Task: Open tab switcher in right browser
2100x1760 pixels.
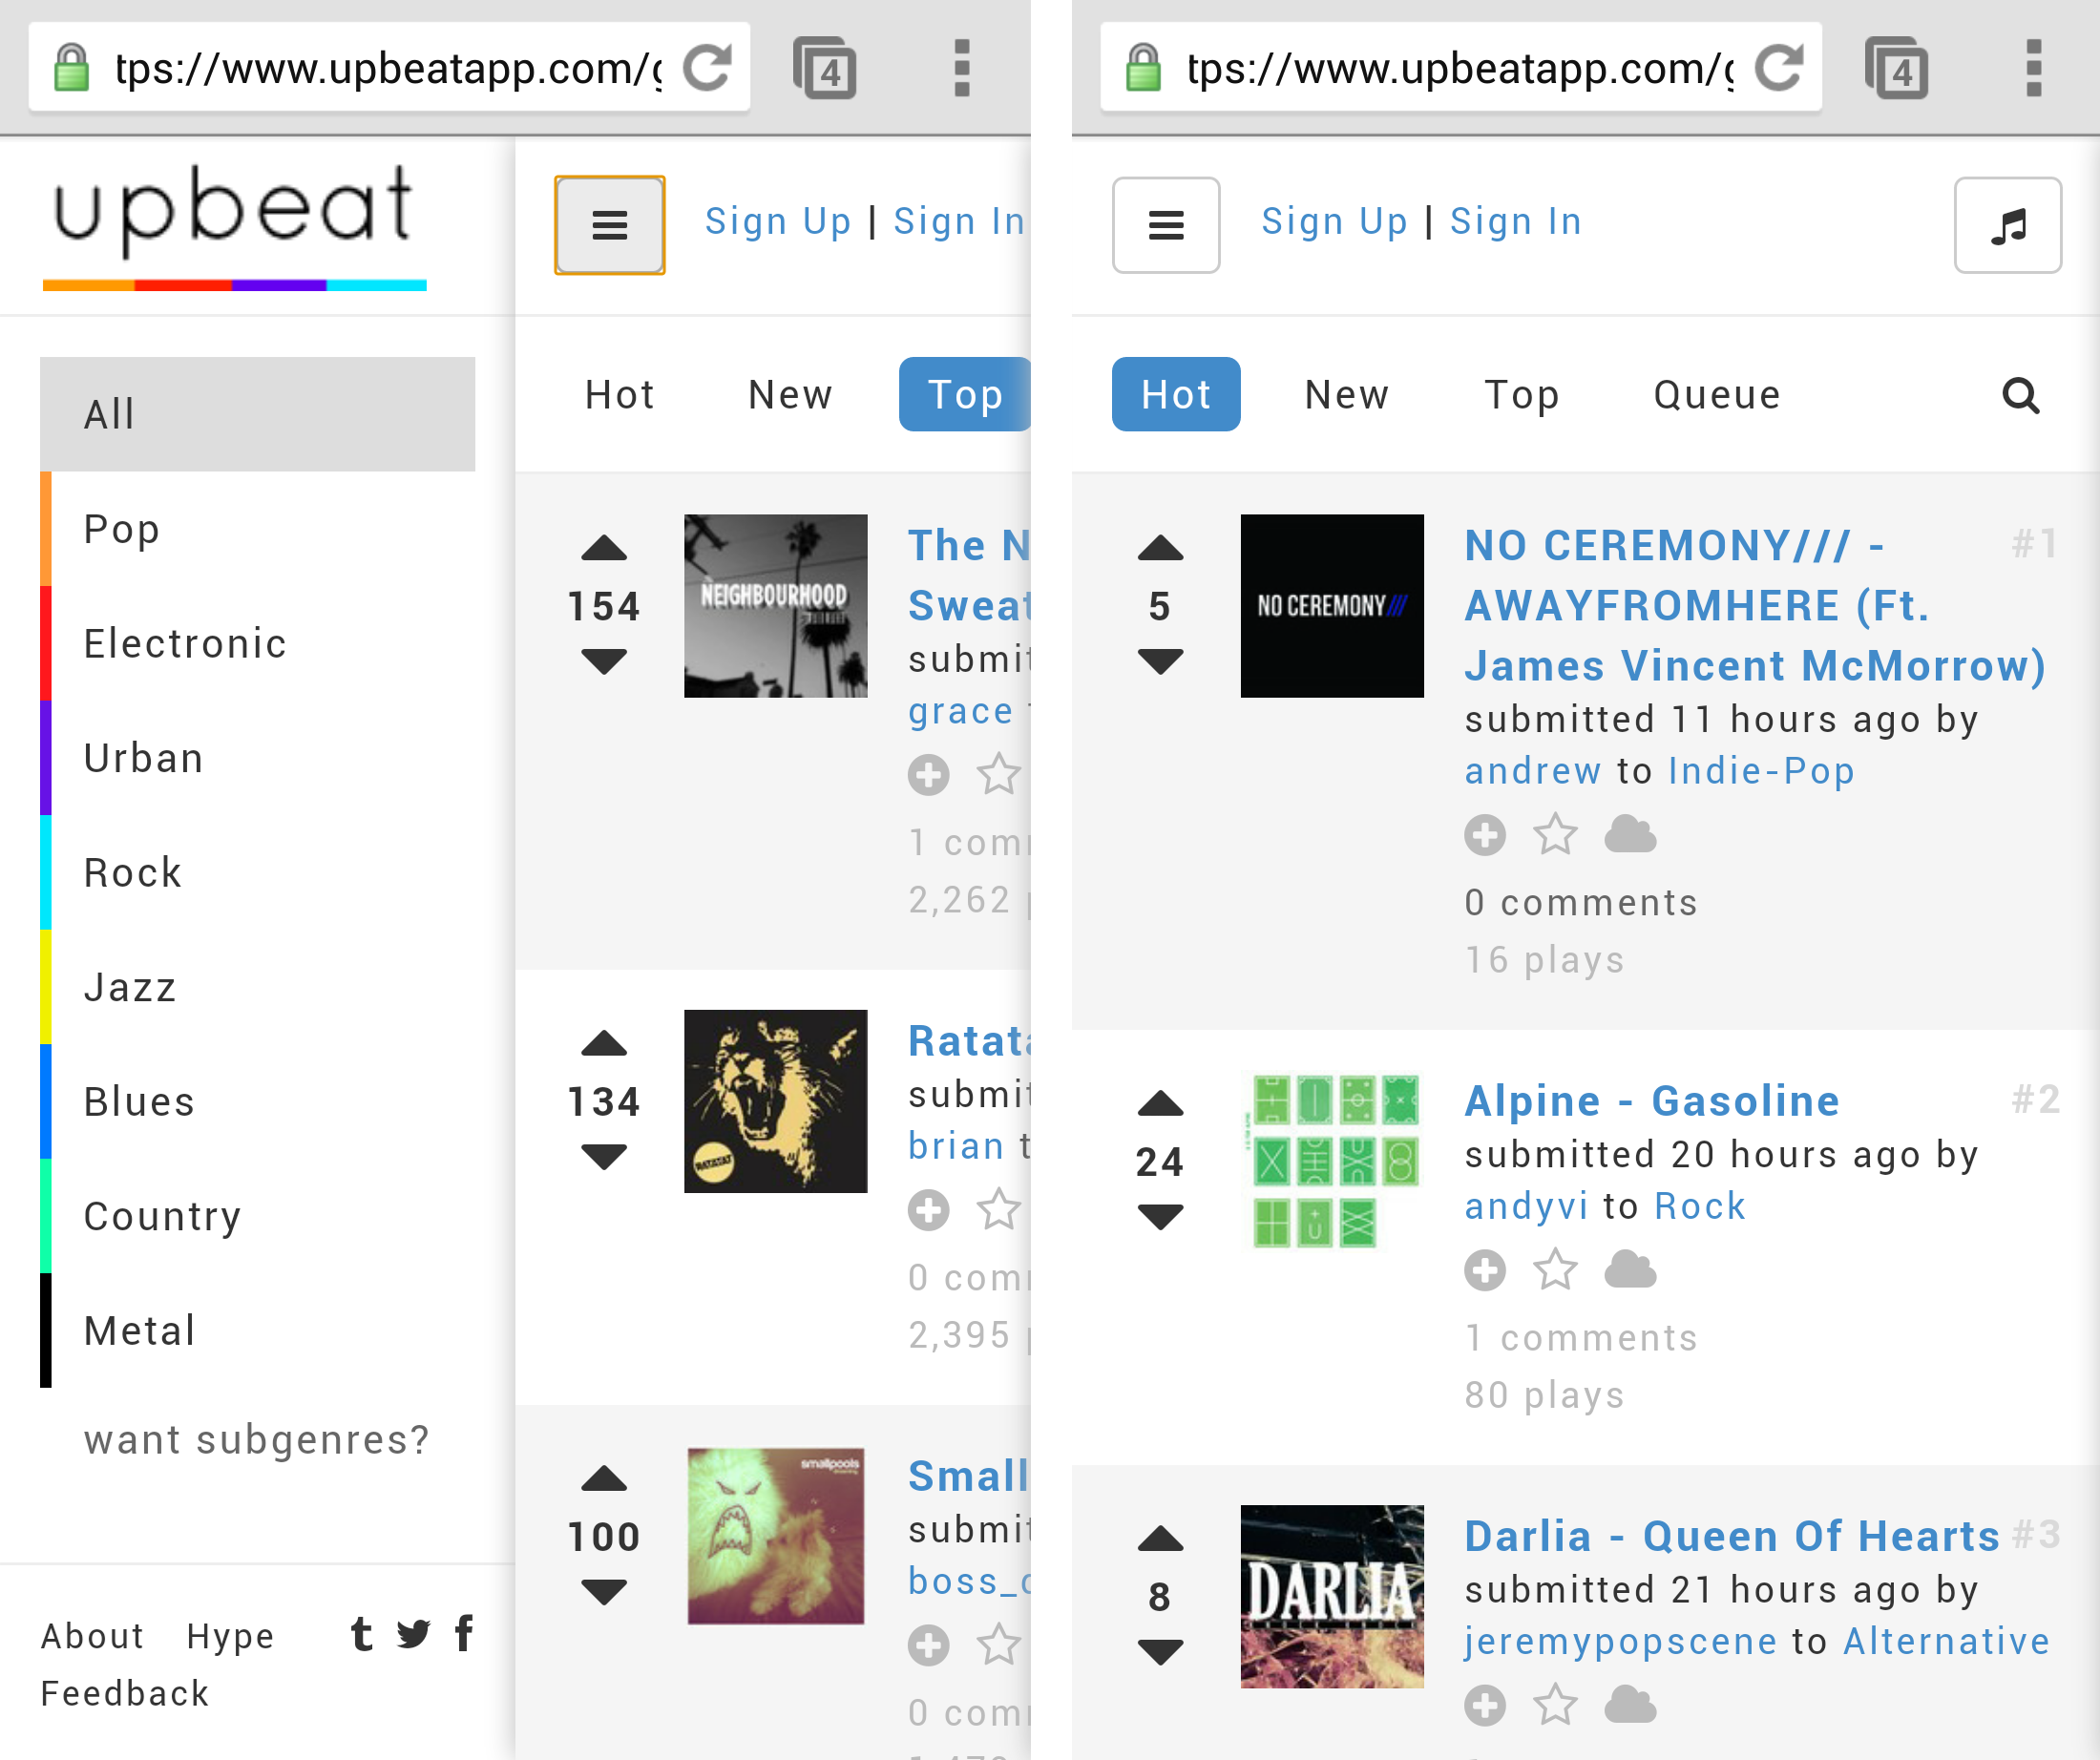Action: click(x=1897, y=68)
